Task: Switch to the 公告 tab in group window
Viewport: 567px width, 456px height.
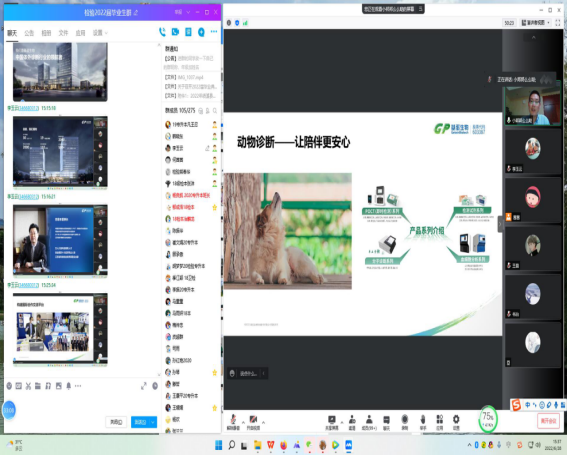Action: pos(29,33)
